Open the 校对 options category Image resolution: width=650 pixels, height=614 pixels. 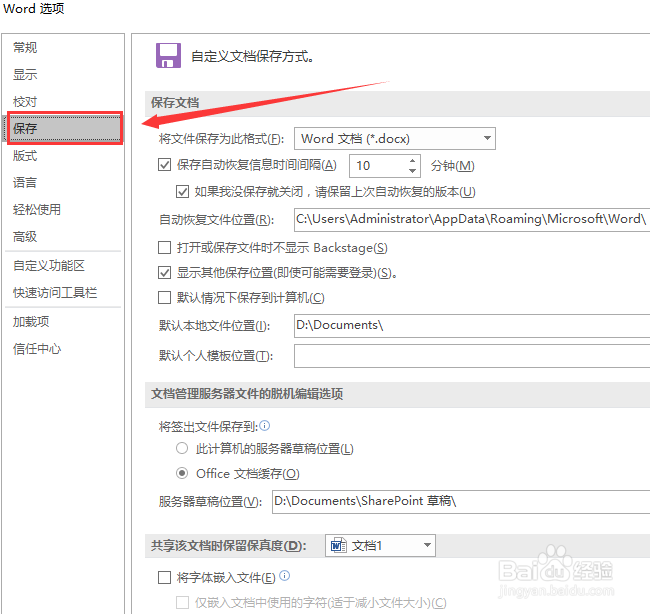tap(25, 102)
